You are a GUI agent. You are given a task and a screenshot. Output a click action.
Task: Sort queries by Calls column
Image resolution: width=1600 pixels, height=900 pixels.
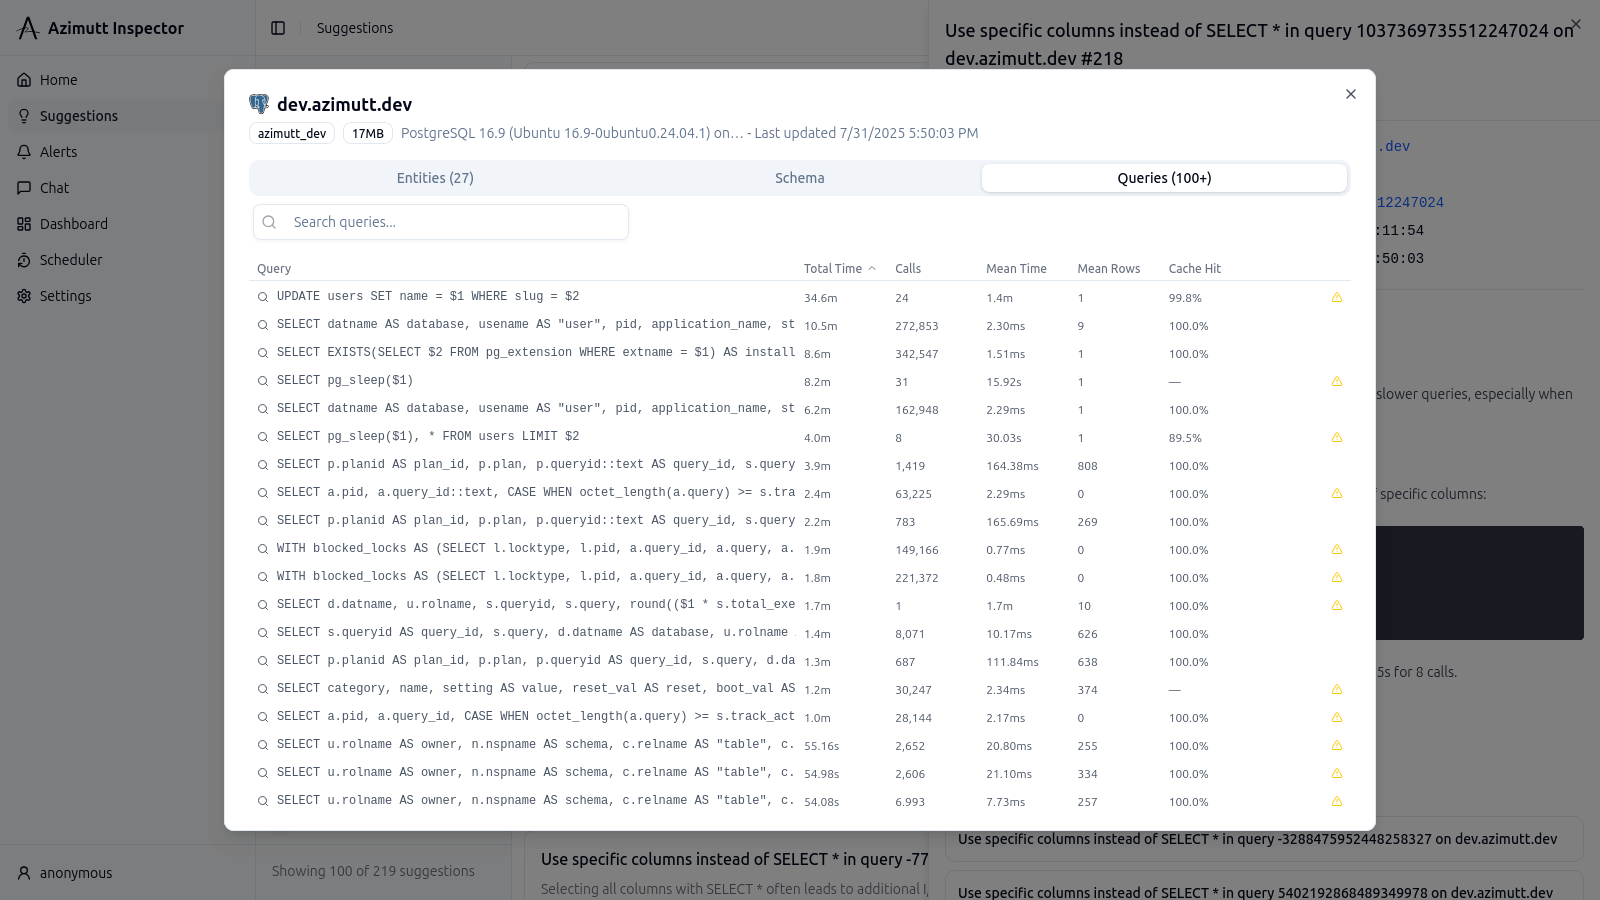point(908,269)
